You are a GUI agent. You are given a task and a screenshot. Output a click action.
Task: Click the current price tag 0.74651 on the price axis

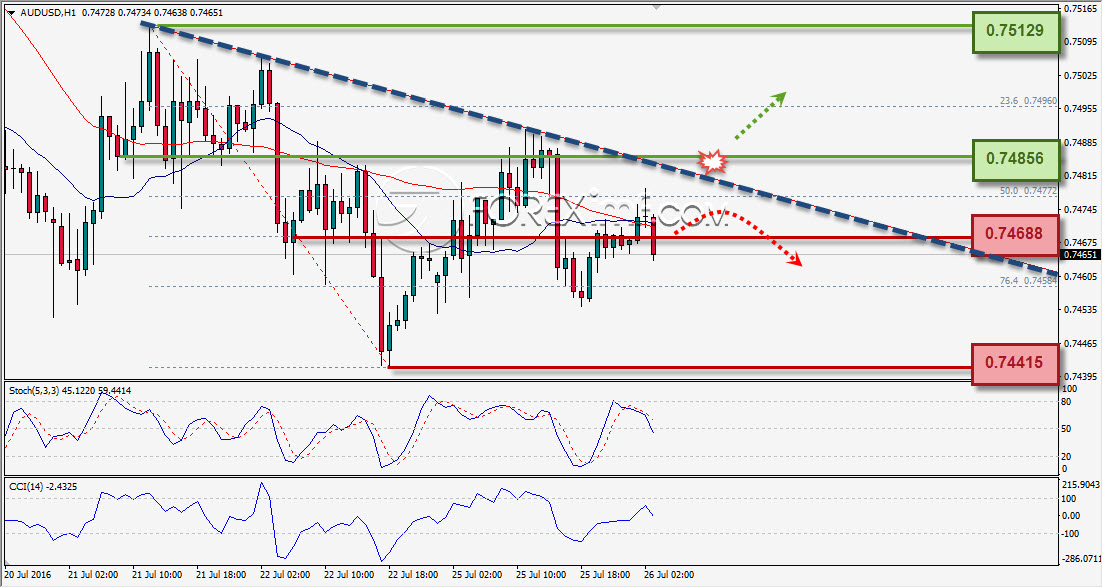point(1080,255)
